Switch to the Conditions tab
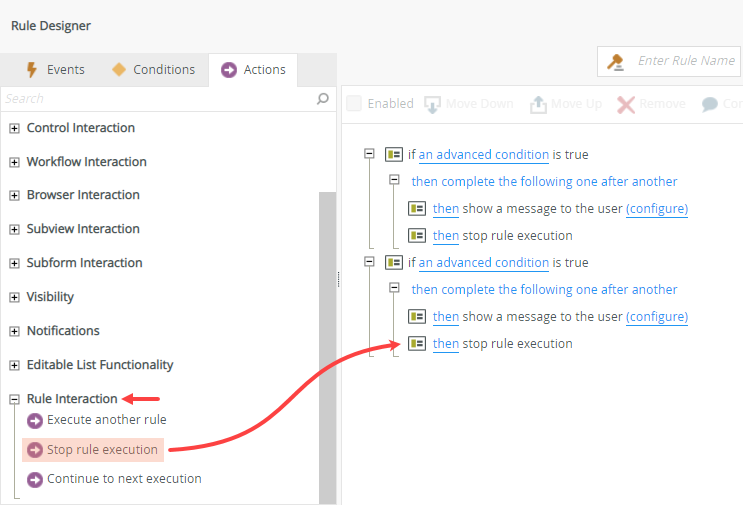Viewport: 743px width, 505px height. click(154, 70)
